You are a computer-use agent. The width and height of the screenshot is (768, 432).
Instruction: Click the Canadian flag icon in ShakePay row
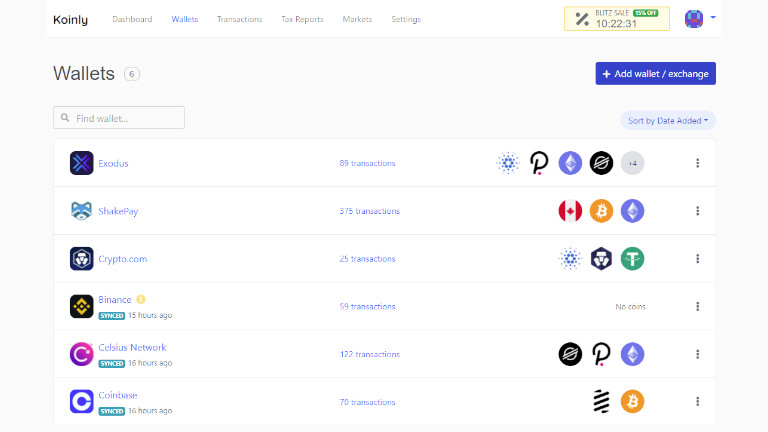coord(570,211)
